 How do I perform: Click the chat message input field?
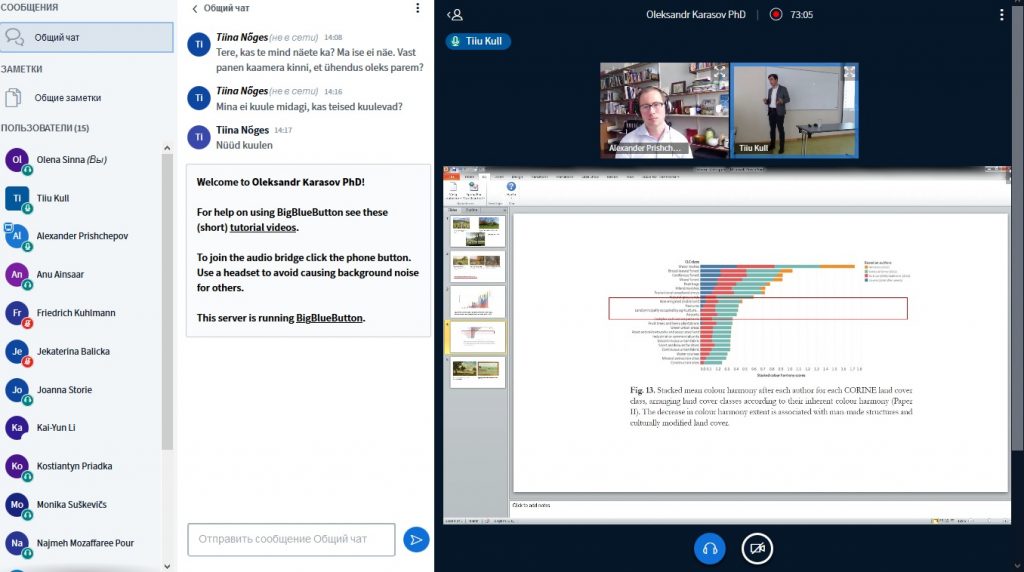[x=291, y=540]
